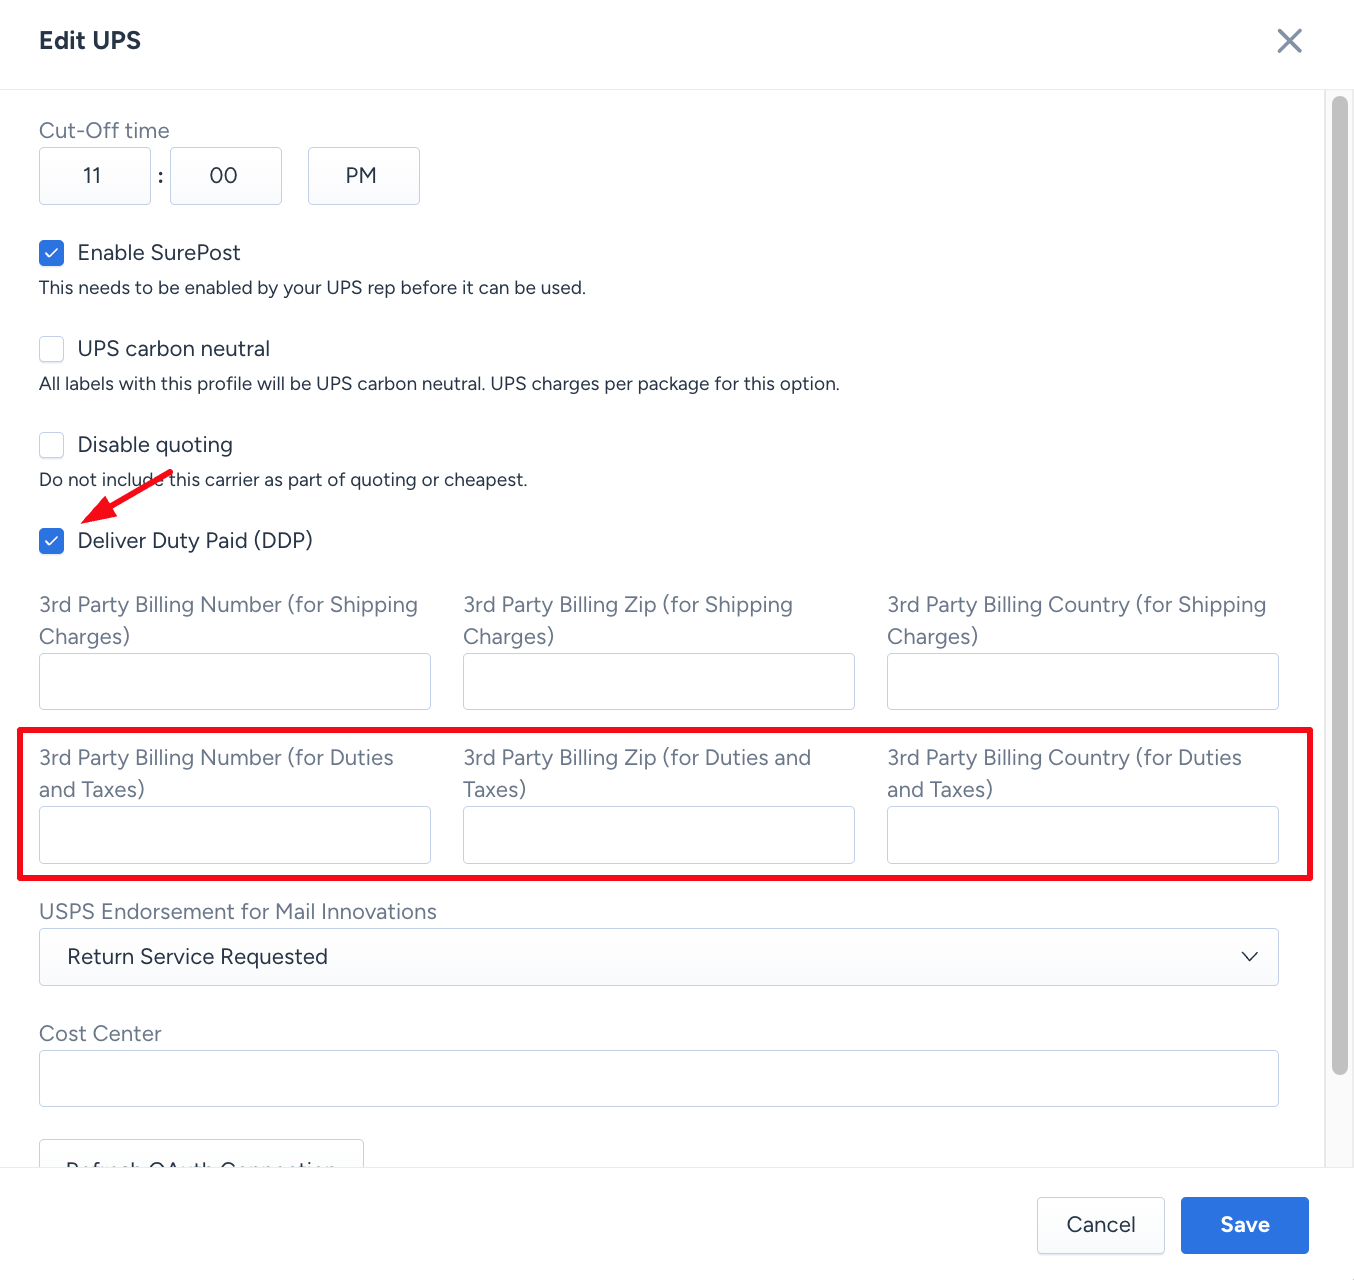Click the Cancel button
The width and height of the screenshot is (1354, 1280).
point(1100,1225)
